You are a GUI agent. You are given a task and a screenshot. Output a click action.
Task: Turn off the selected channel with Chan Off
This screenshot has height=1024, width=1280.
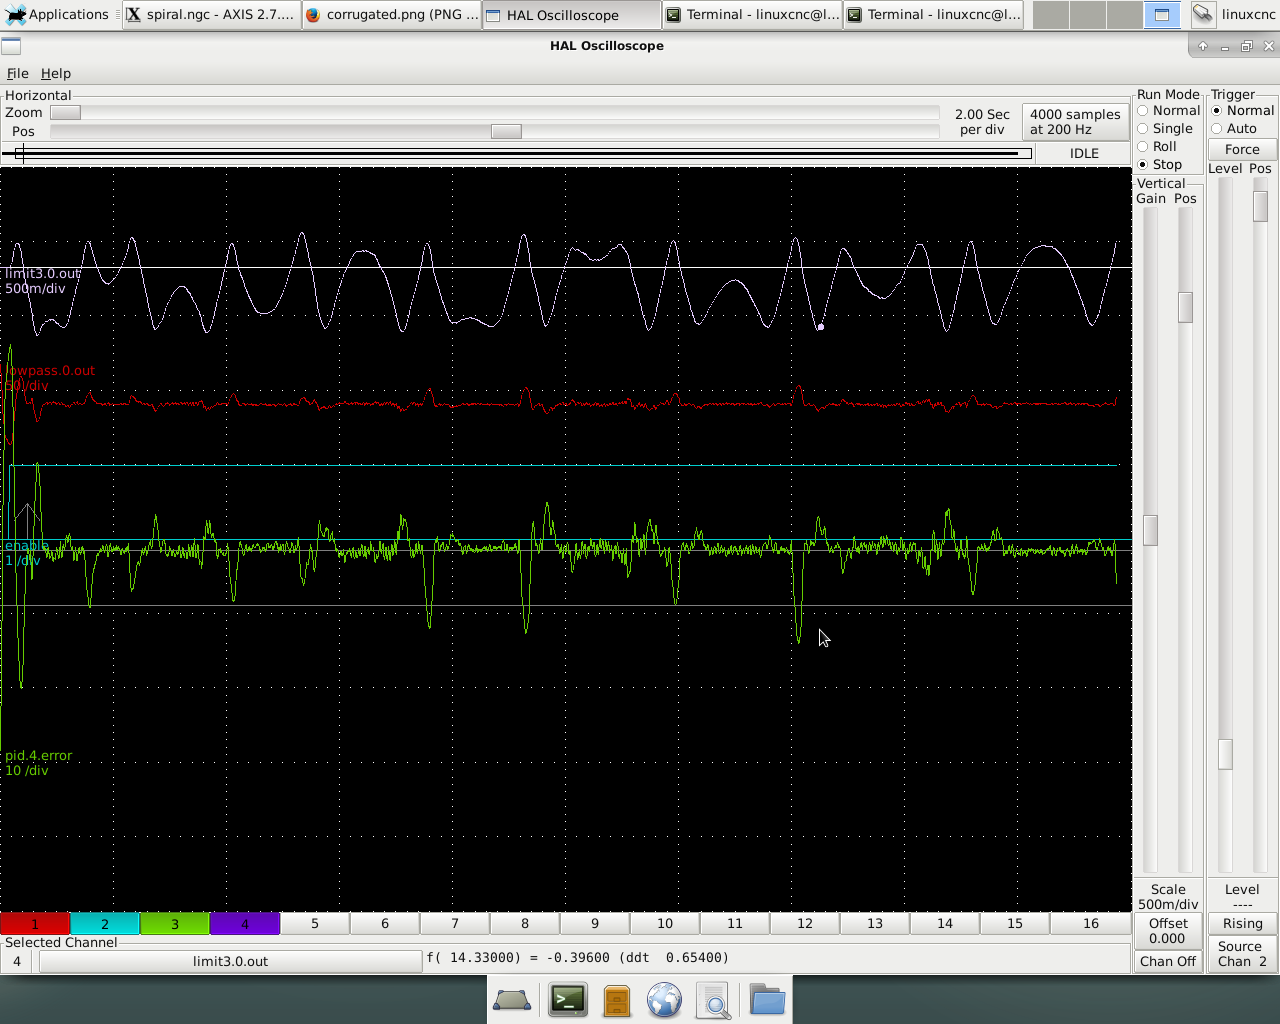click(1167, 961)
